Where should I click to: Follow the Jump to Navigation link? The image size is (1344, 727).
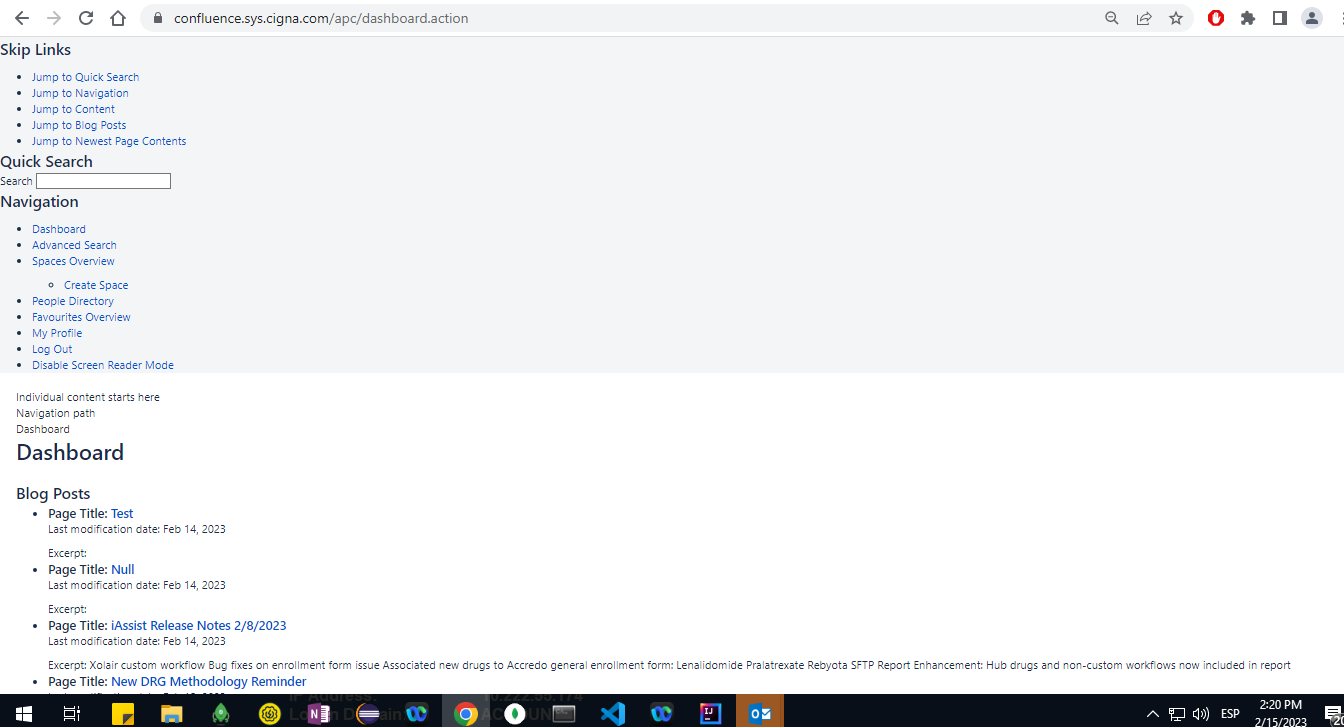point(80,93)
